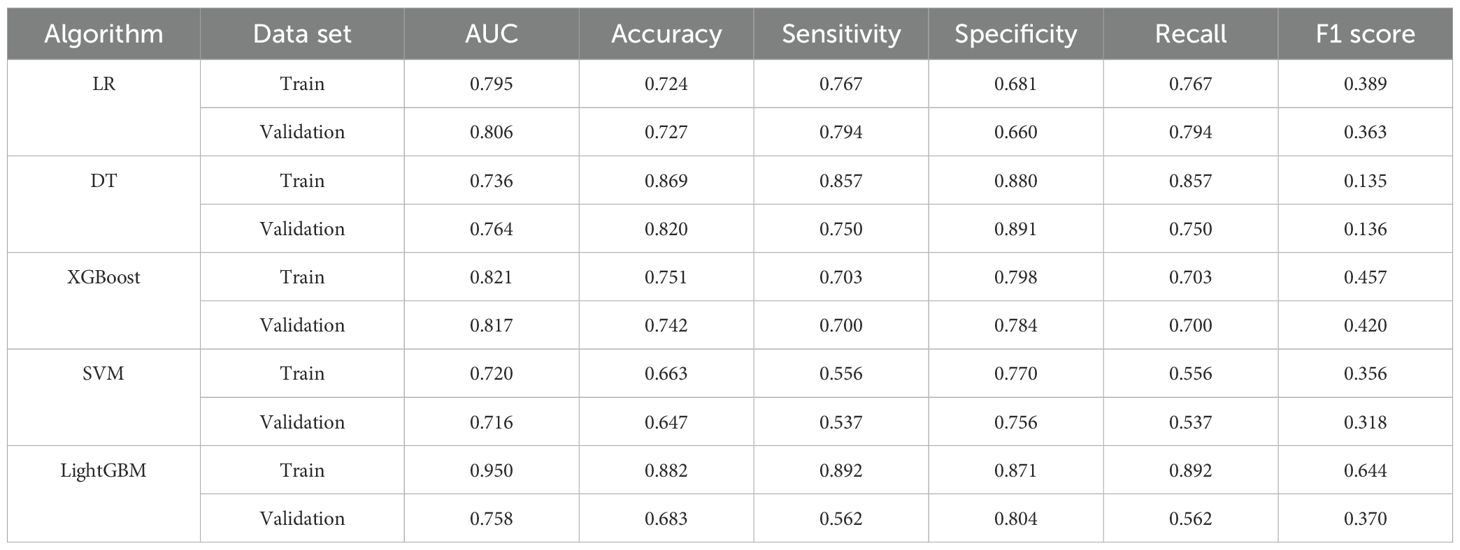Select the Specificity header cell
1460x550 pixels.
1015,34
